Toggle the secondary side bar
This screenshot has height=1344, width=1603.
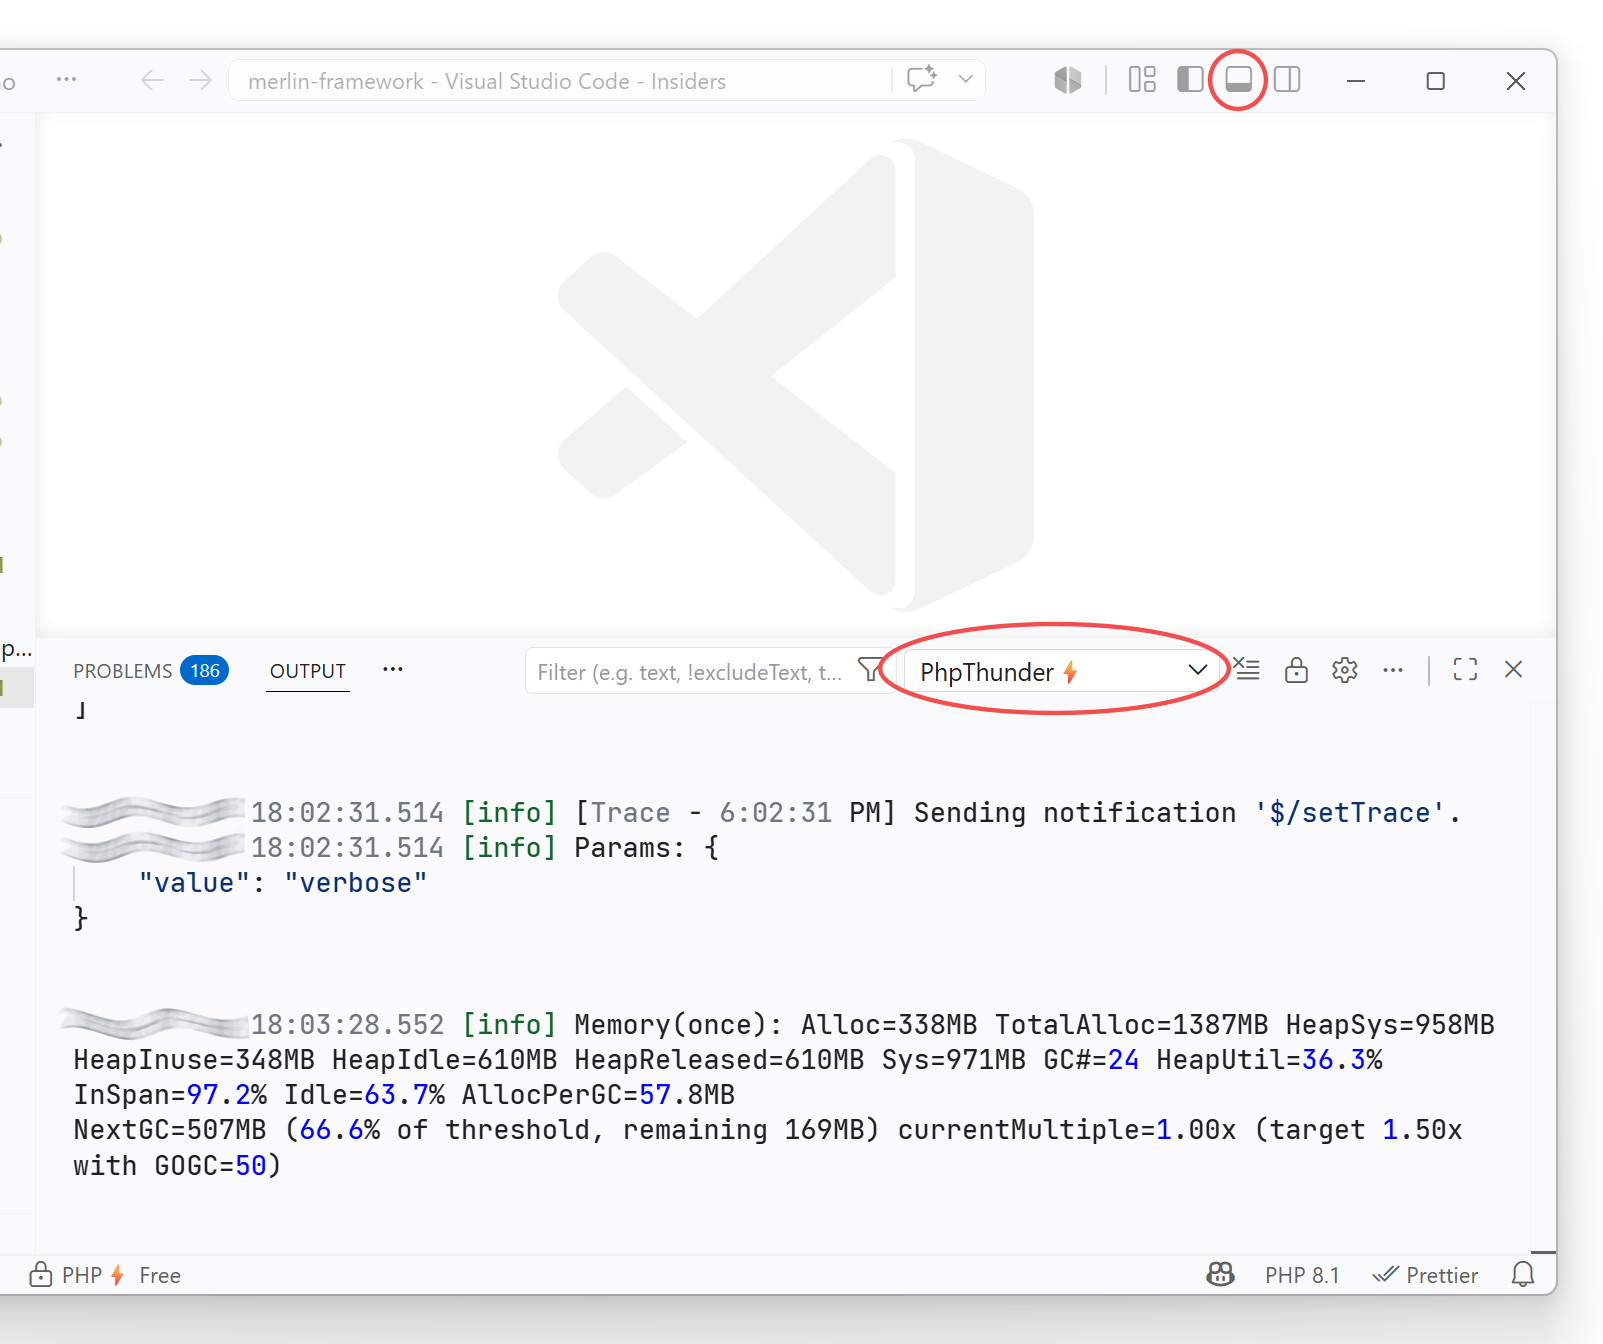[x=1287, y=79]
